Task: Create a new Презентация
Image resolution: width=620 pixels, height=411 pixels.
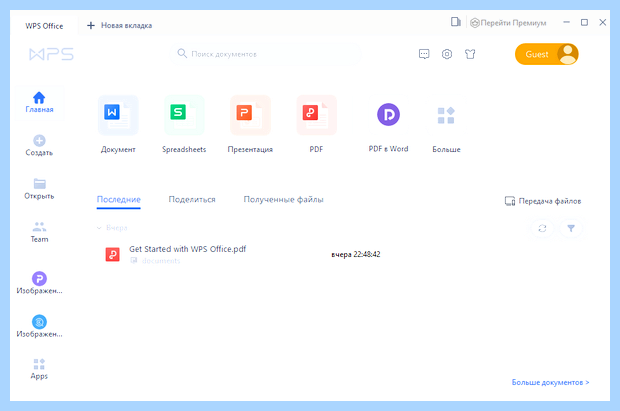Action: click(250, 124)
